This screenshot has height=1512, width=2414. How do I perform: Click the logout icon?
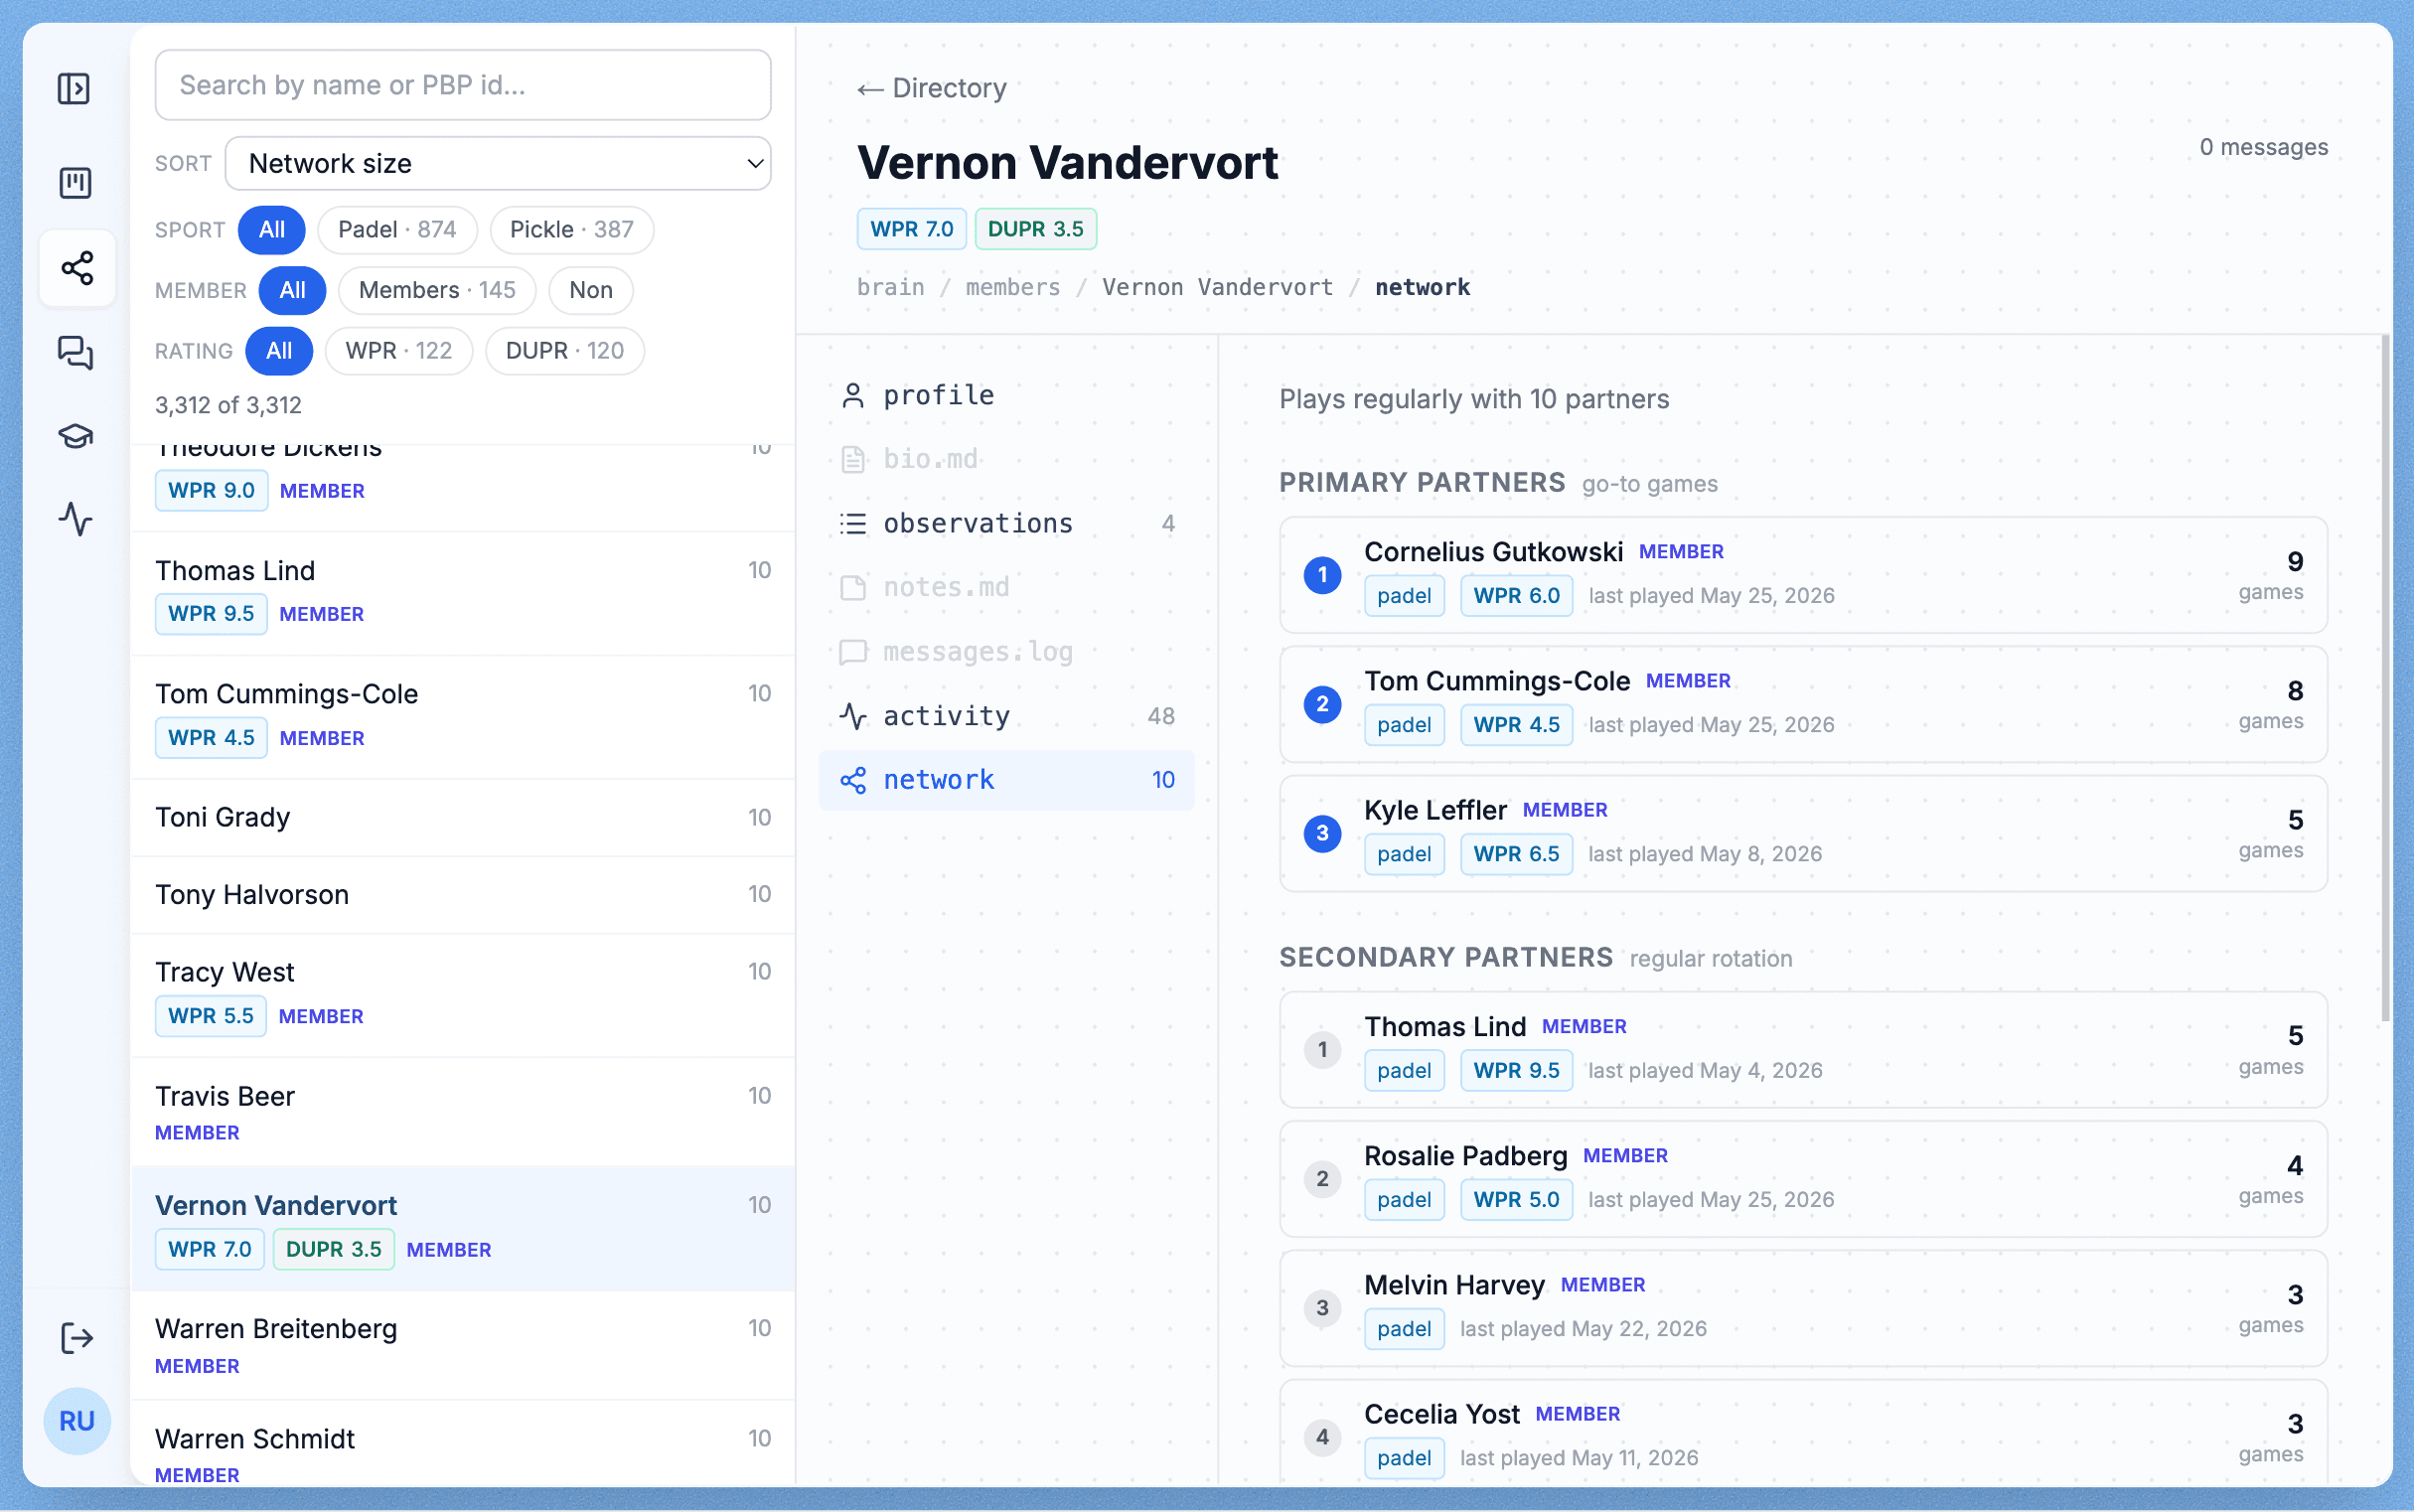coord(76,1338)
